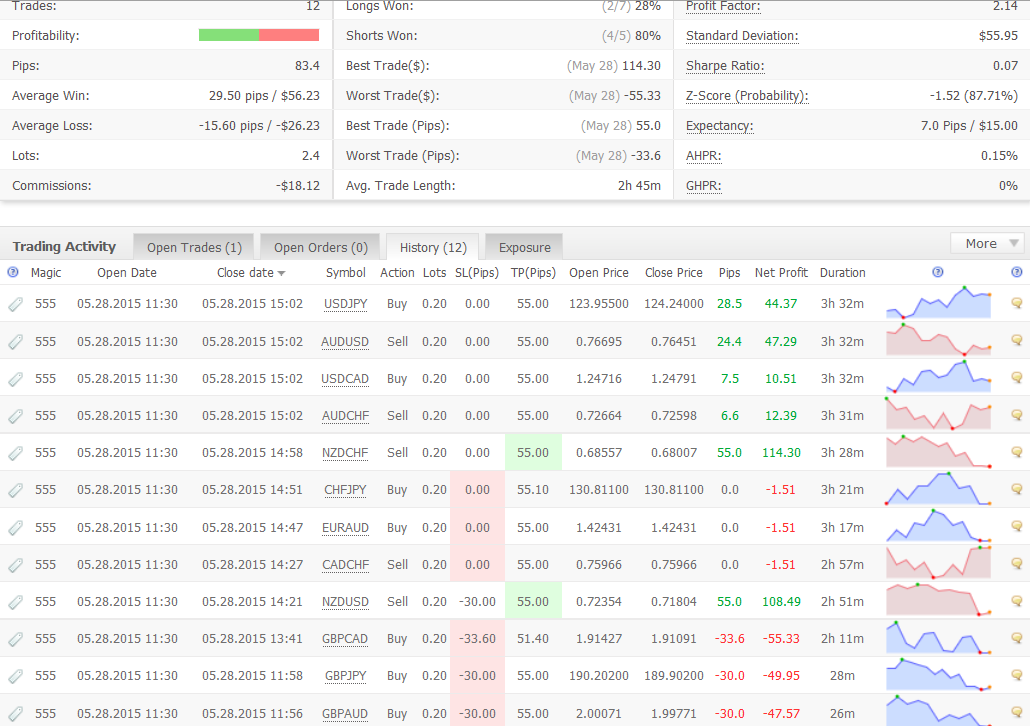
Task: Switch to the Open Orders (0) tab
Action: [x=321, y=248]
